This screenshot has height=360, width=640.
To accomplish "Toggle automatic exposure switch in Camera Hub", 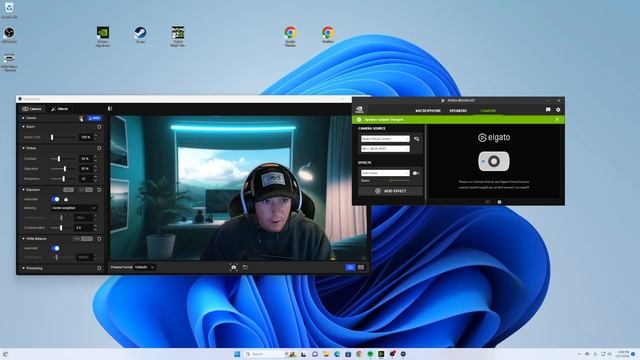I will pyautogui.click(x=56, y=199).
